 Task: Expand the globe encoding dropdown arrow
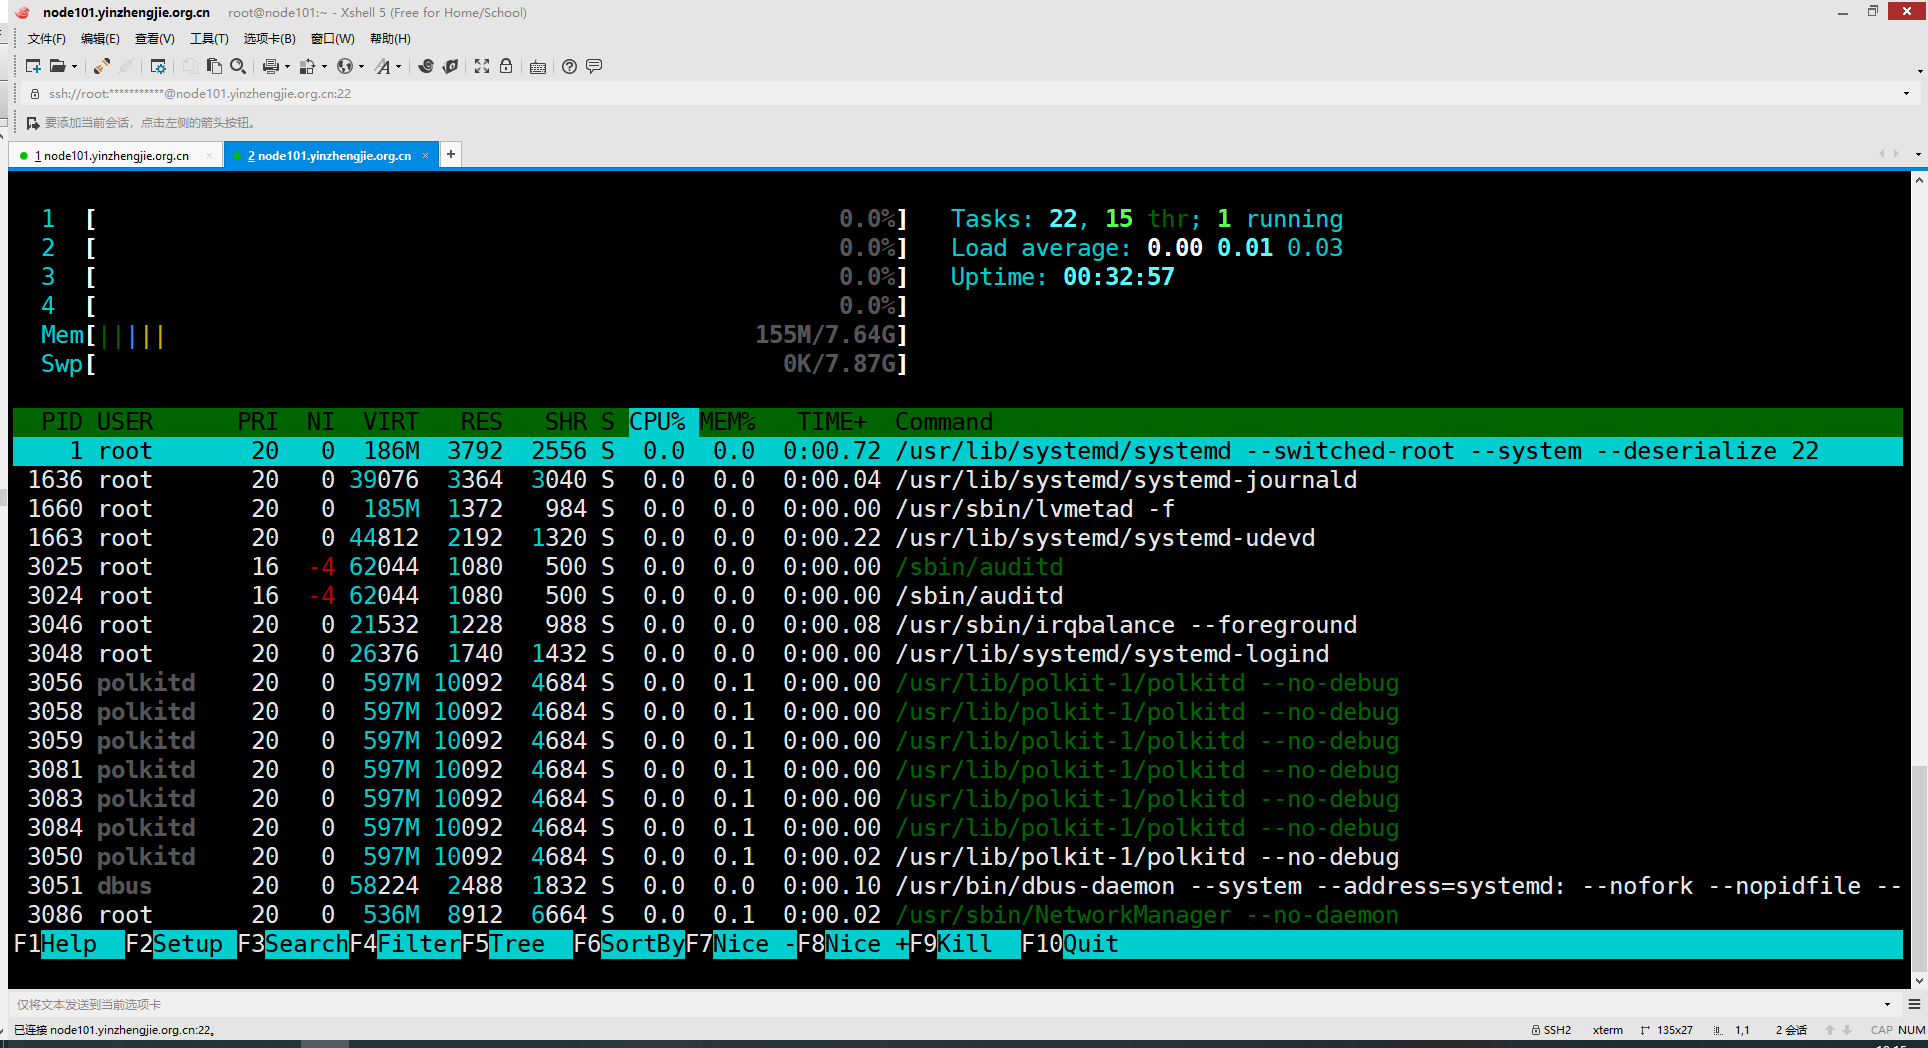[362, 67]
